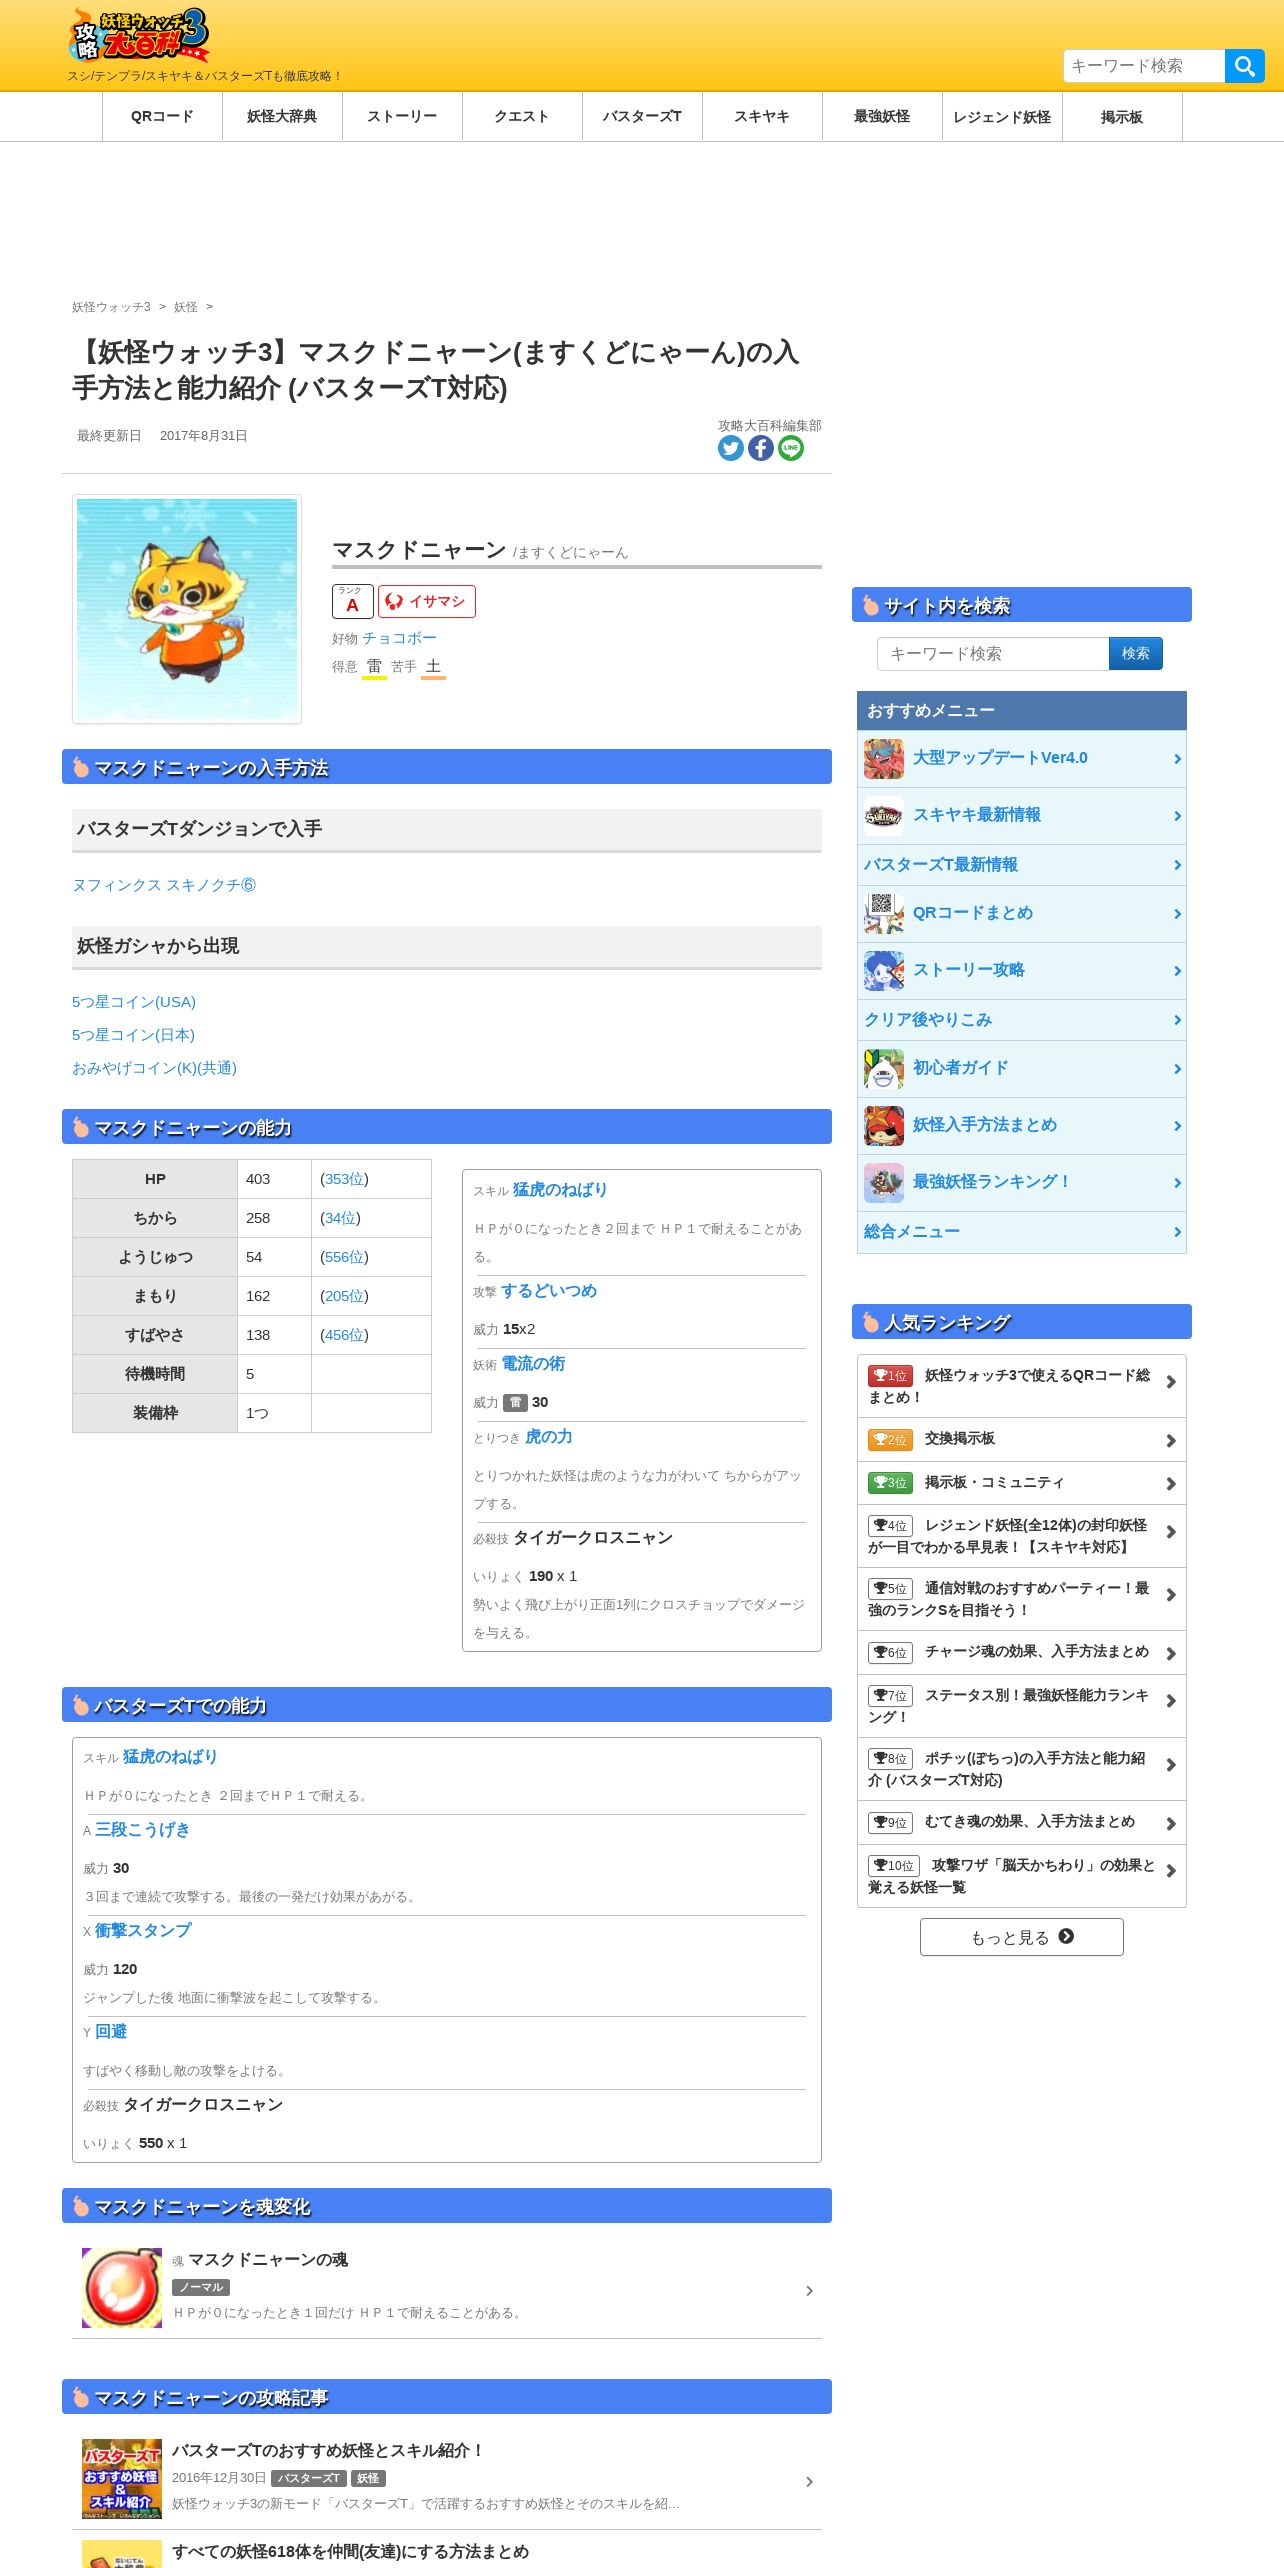
Task: Click the 妖怪 breadcrumb link
Action: tap(186, 307)
